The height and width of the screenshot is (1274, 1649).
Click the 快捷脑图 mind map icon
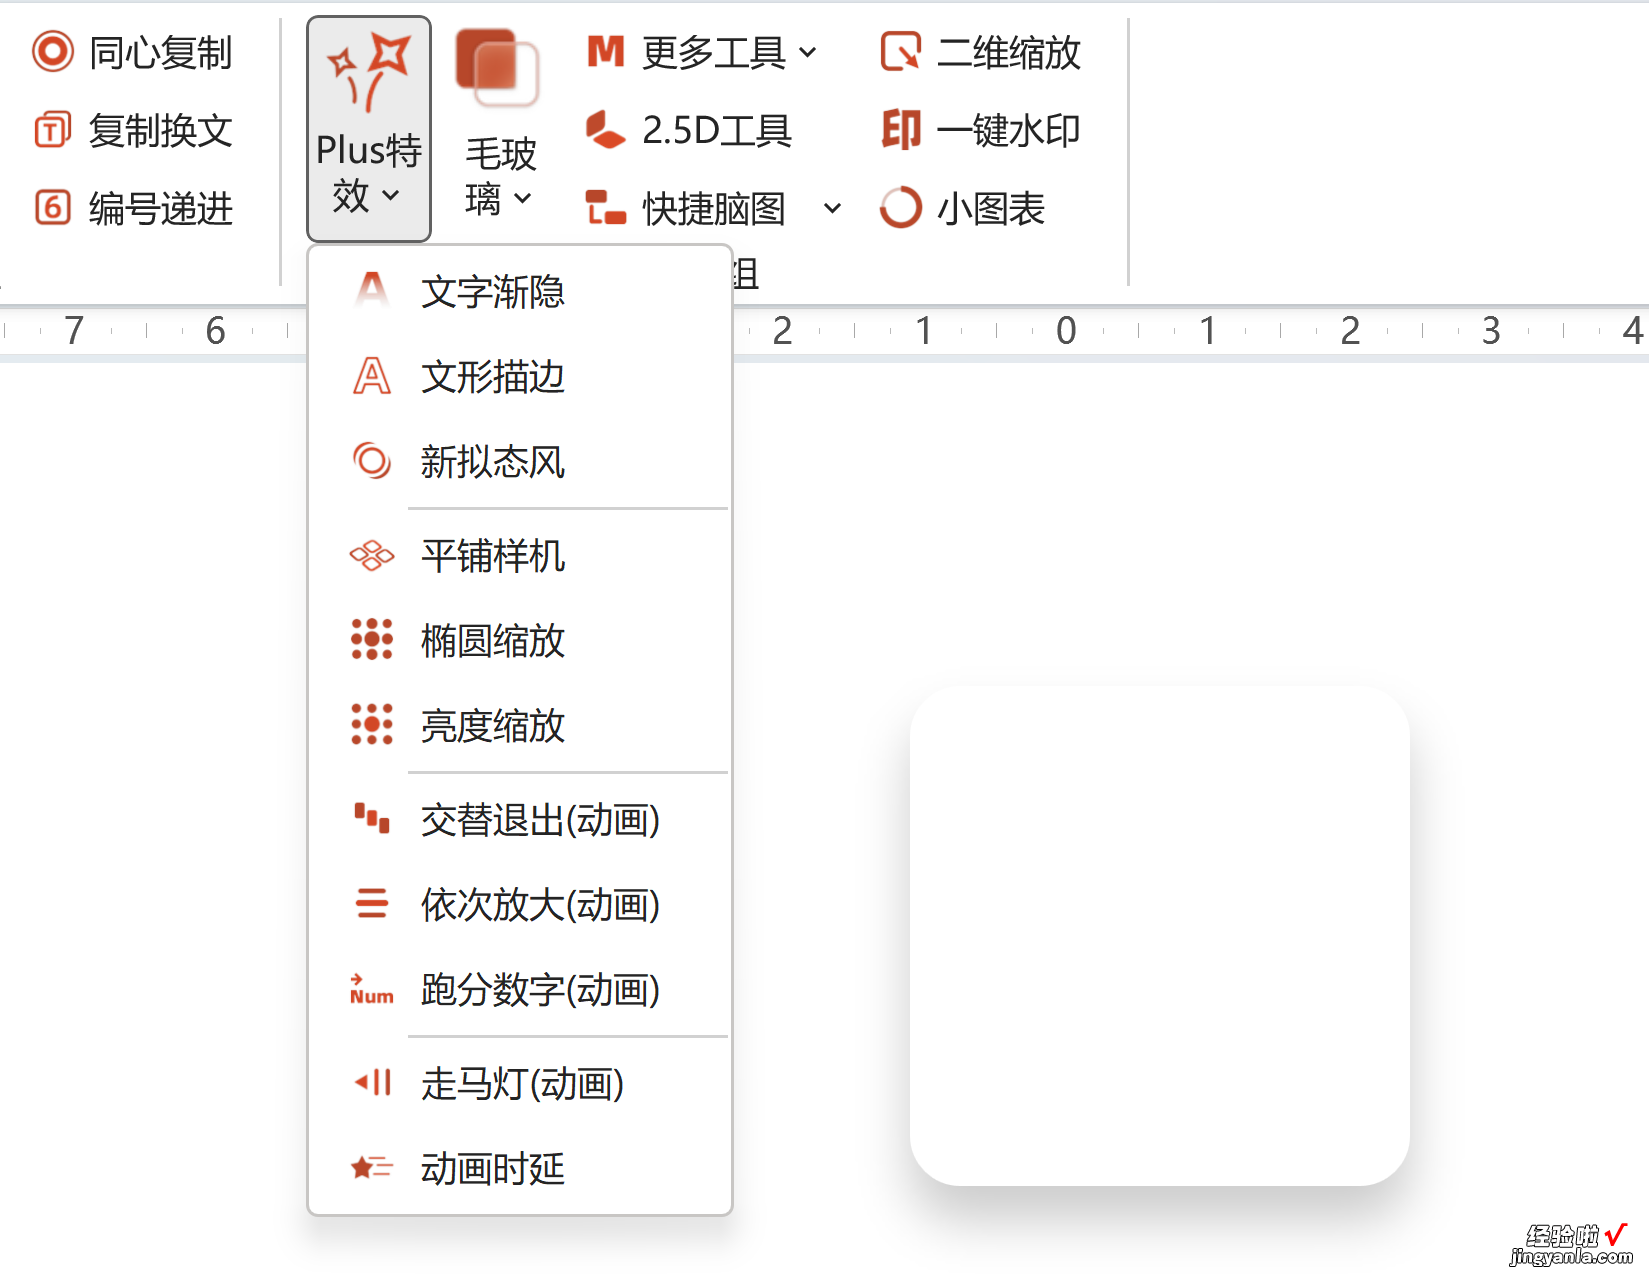(605, 208)
